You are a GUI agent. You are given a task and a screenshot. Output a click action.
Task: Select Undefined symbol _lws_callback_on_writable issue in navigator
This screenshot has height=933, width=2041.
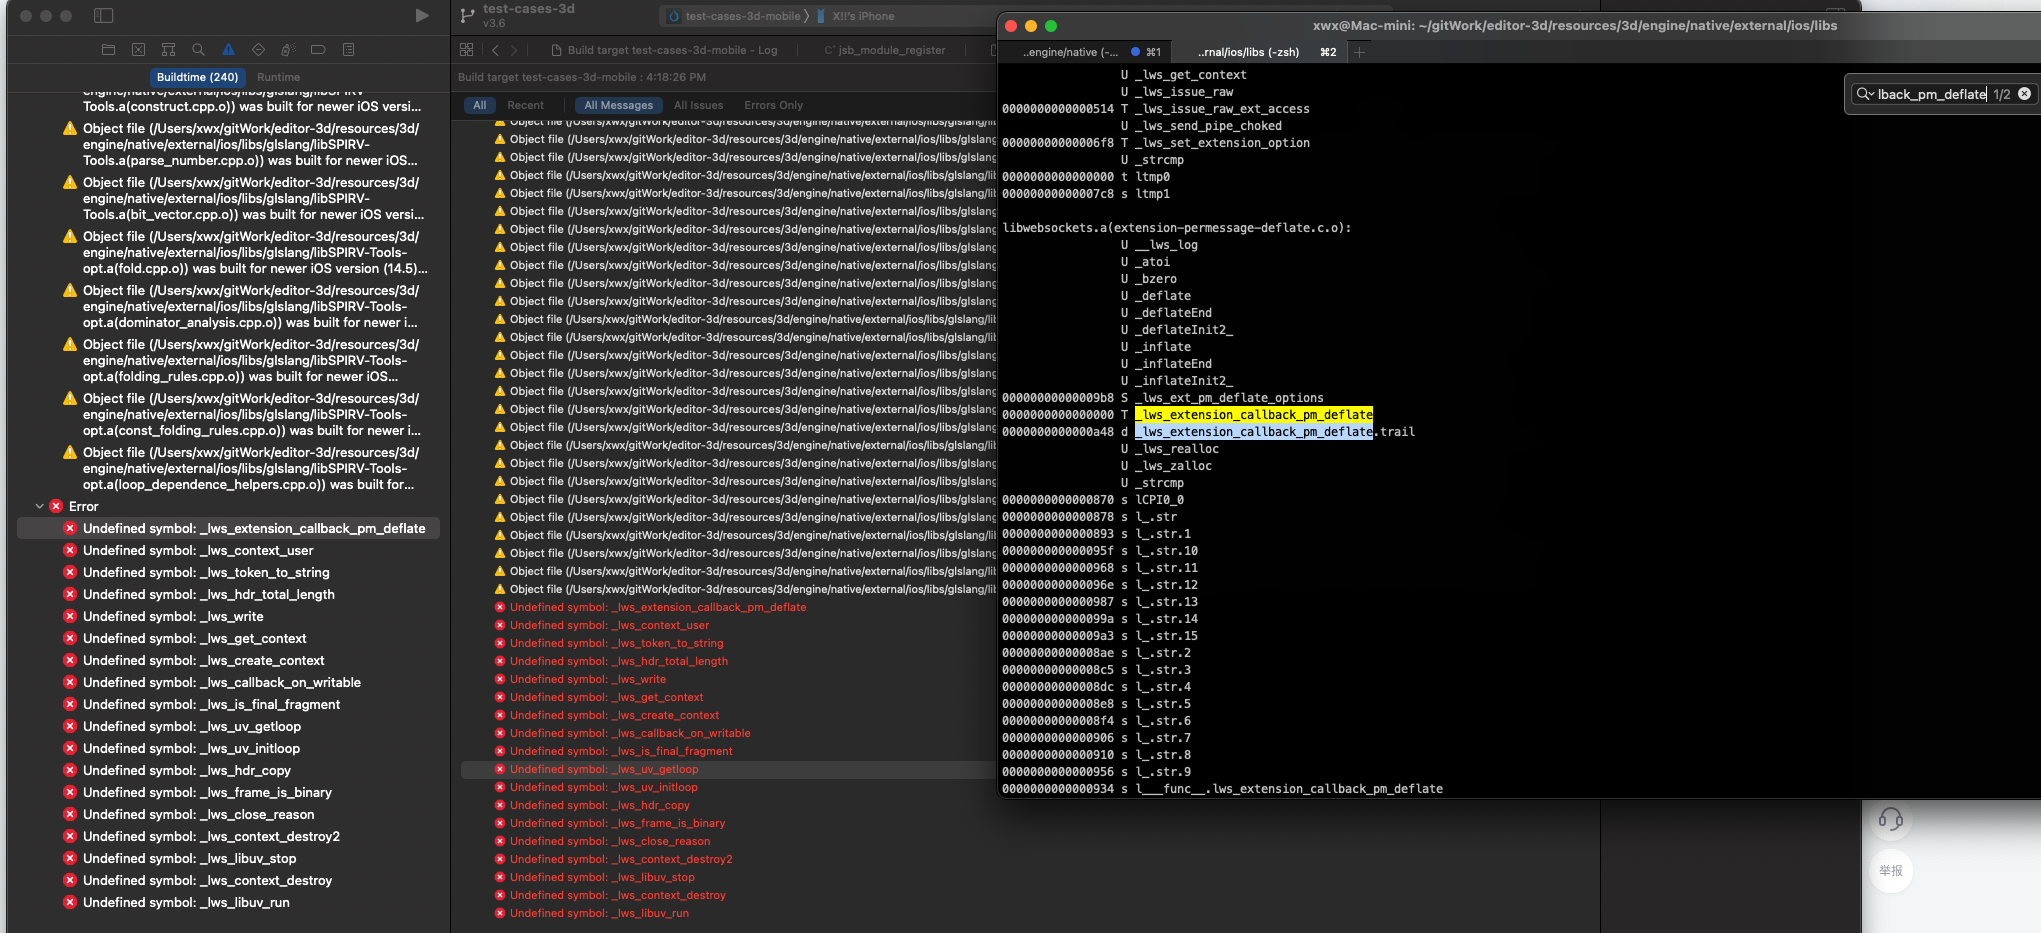point(227,683)
